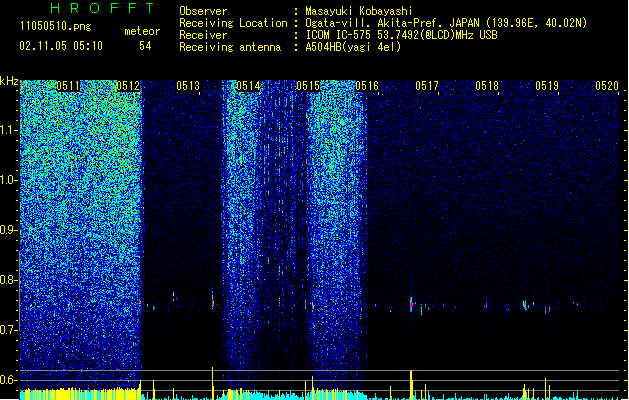Click the Observer label
The height and width of the screenshot is (400, 629).
pyautogui.click(x=203, y=11)
